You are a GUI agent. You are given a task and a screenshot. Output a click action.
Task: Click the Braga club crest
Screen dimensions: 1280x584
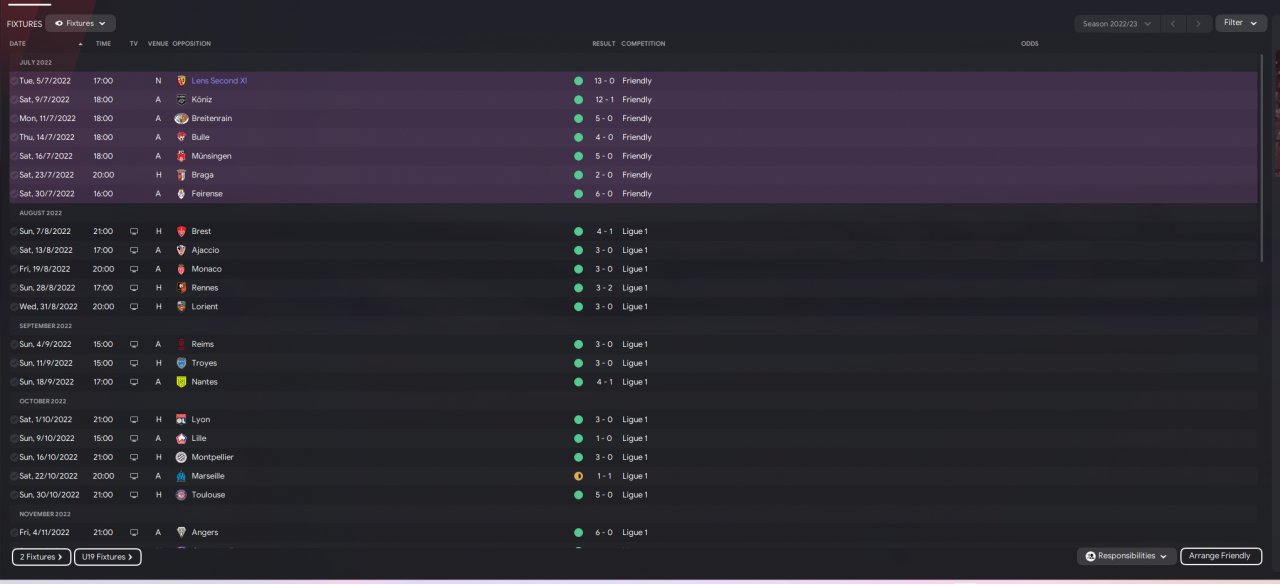(181, 175)
